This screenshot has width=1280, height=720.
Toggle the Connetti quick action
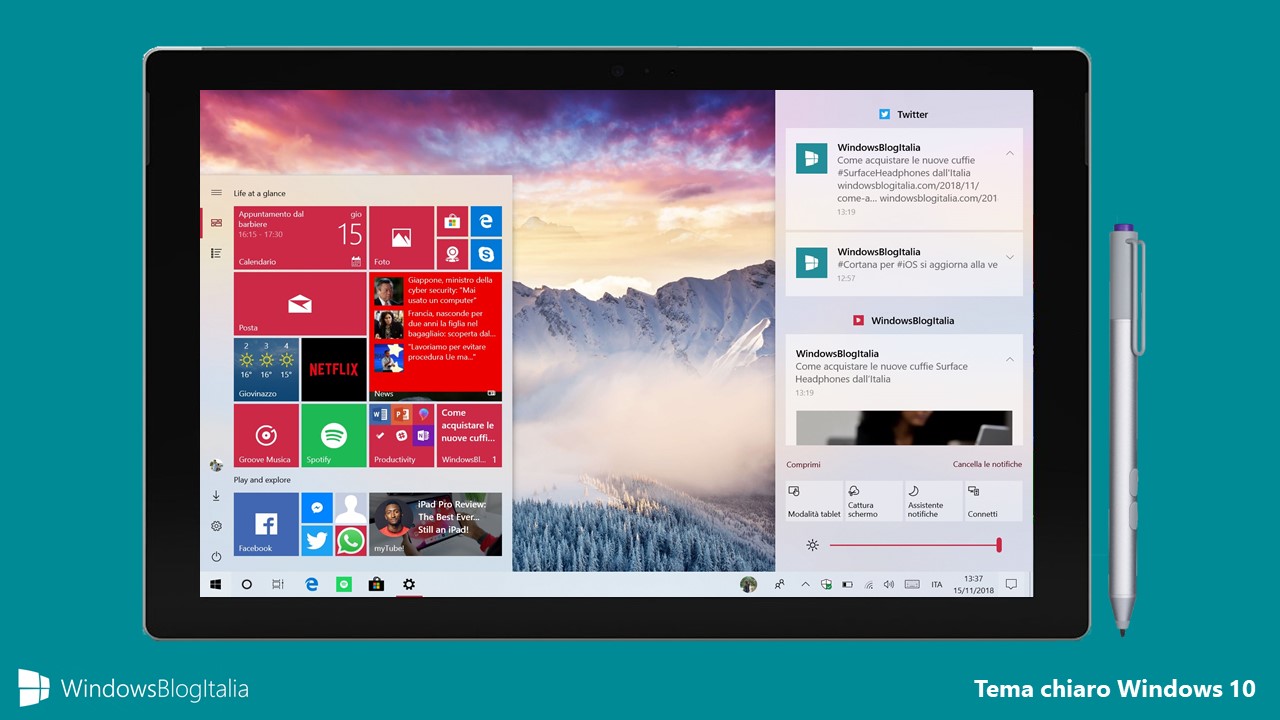tap(993, 501)
